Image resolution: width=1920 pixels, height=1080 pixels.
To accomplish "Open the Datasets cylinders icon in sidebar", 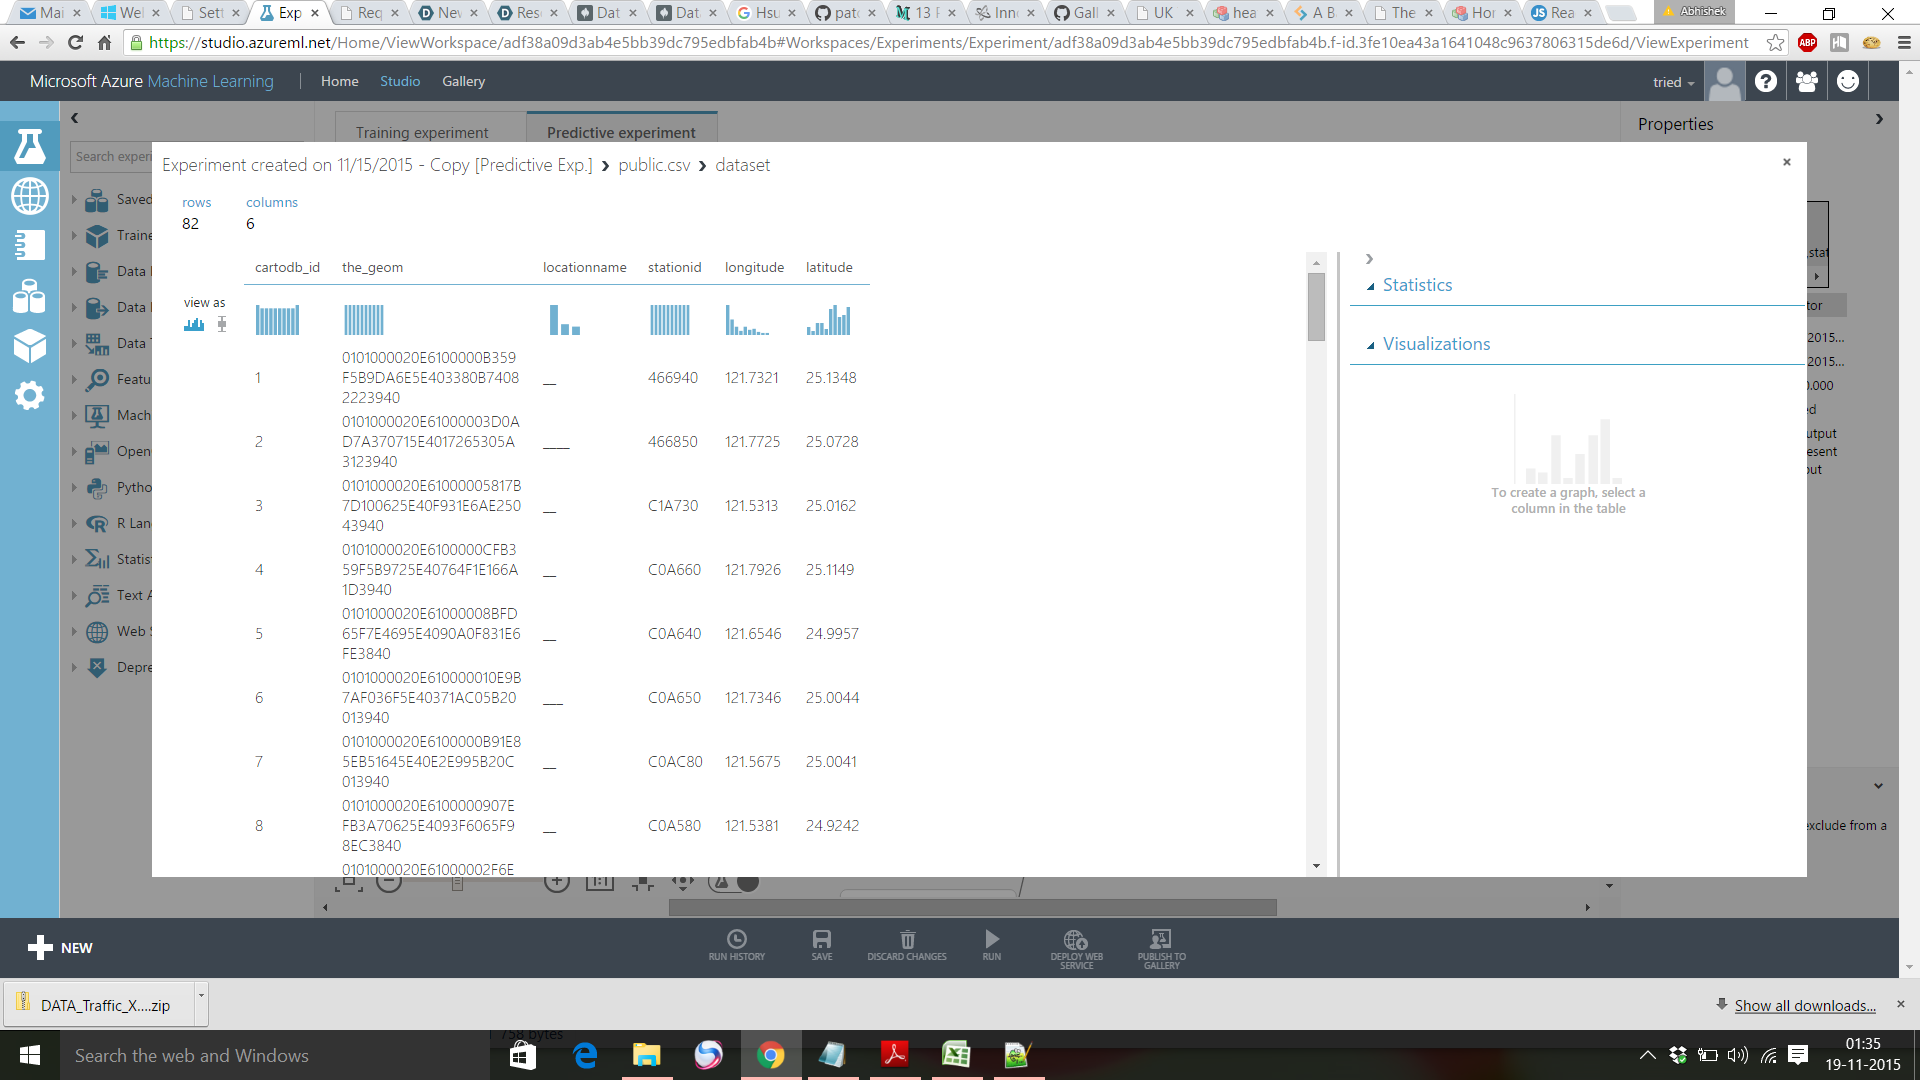I will [x=29, y=296].
